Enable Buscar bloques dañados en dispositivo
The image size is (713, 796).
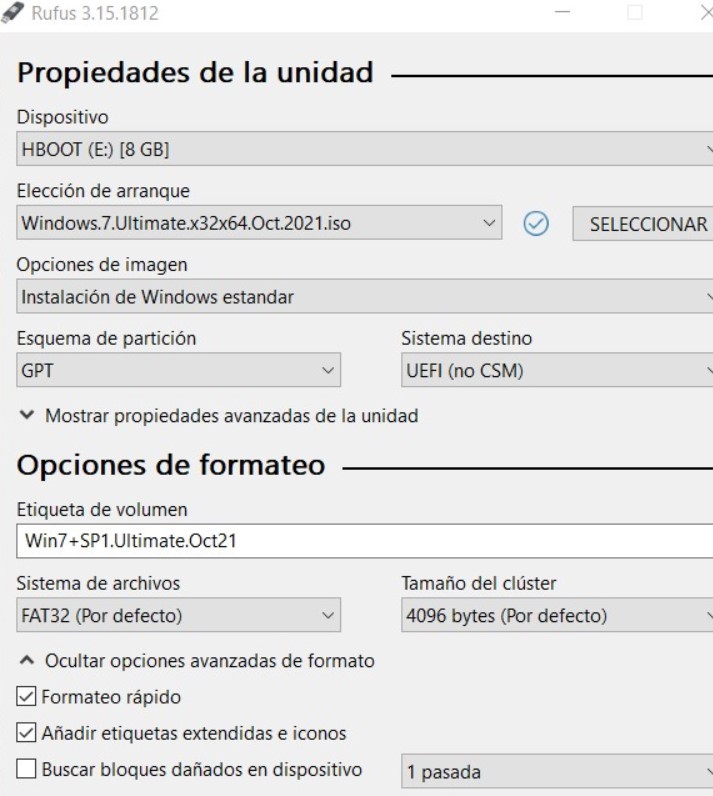point(27,770)
